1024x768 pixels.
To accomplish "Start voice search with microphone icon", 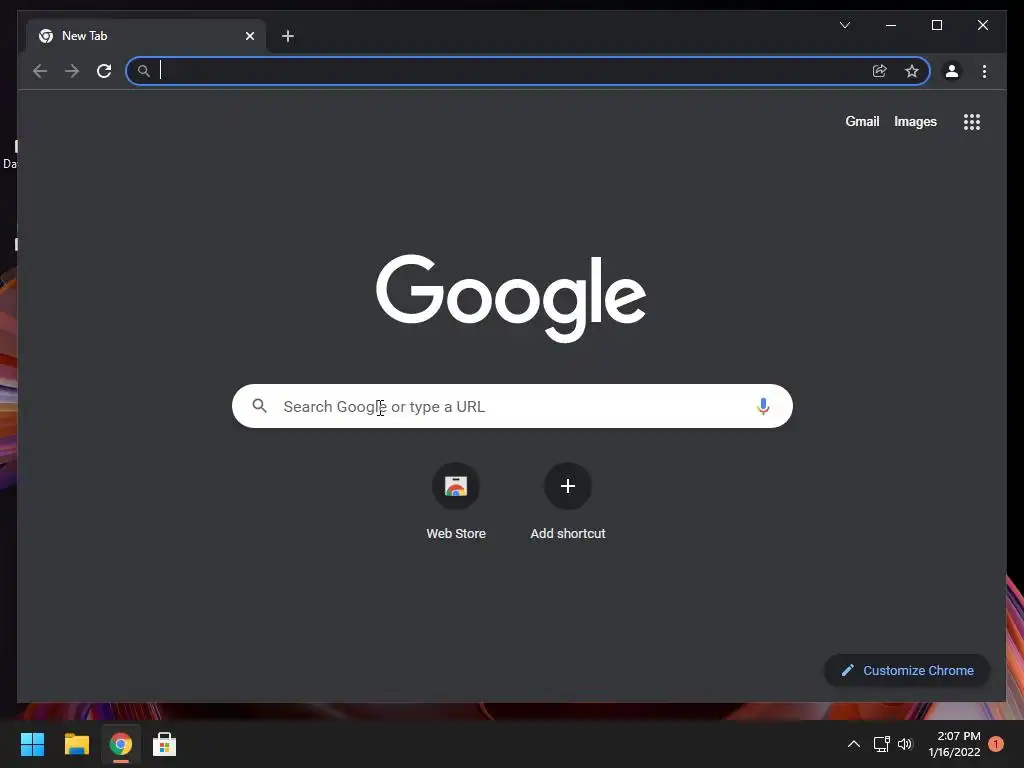I will tap(763, 406).
